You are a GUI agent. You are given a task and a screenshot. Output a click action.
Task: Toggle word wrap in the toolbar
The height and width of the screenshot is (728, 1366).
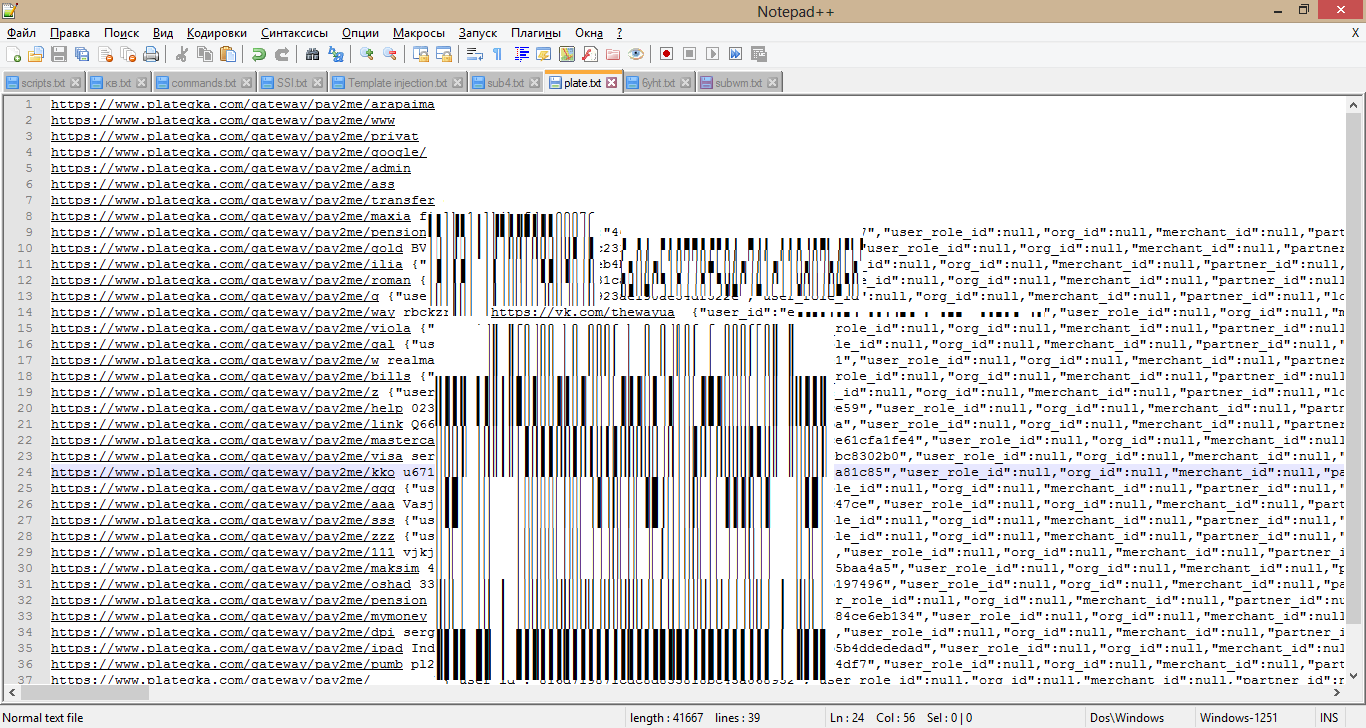coord(475,54)
